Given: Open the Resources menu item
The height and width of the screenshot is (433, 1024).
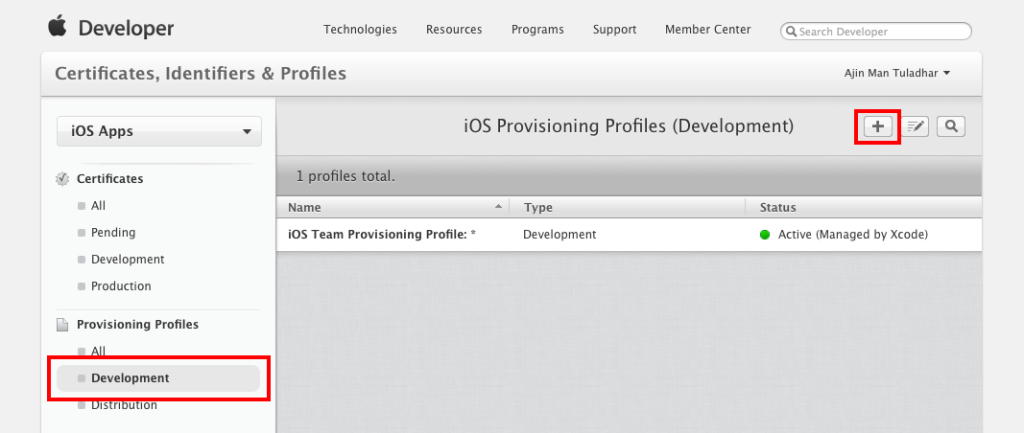Looking at the screenshot, I should (x=454, y=29).
